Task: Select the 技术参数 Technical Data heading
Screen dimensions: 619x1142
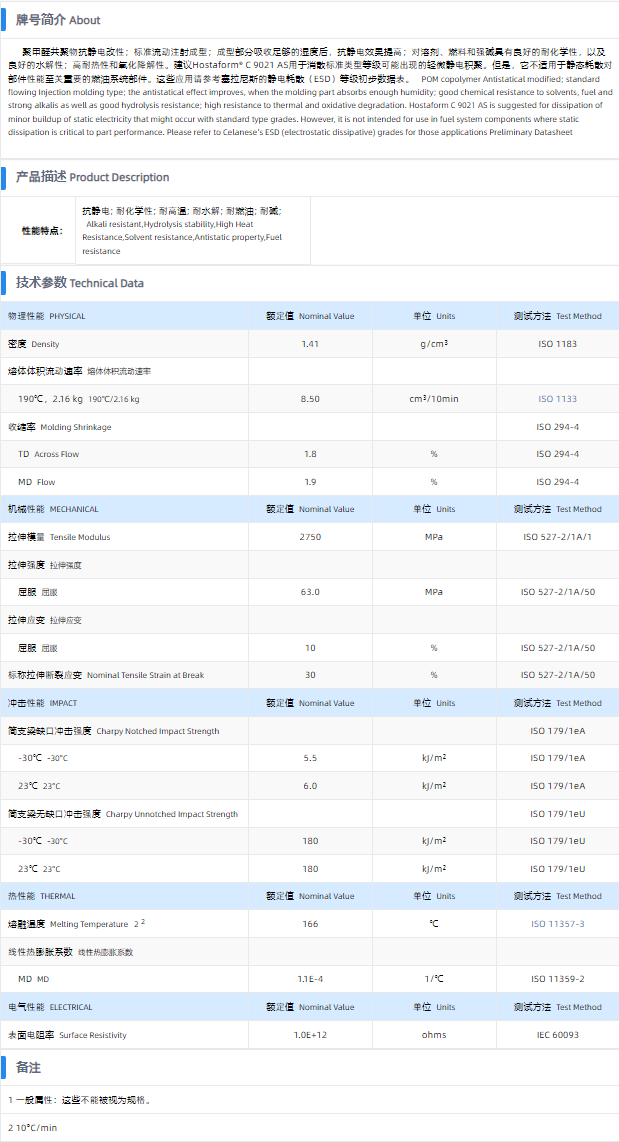Action: point(79,283)
